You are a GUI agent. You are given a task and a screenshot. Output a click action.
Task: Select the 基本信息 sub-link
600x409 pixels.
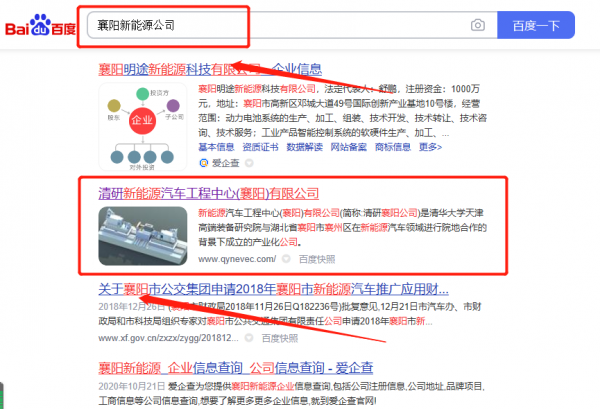click(216, 147)
